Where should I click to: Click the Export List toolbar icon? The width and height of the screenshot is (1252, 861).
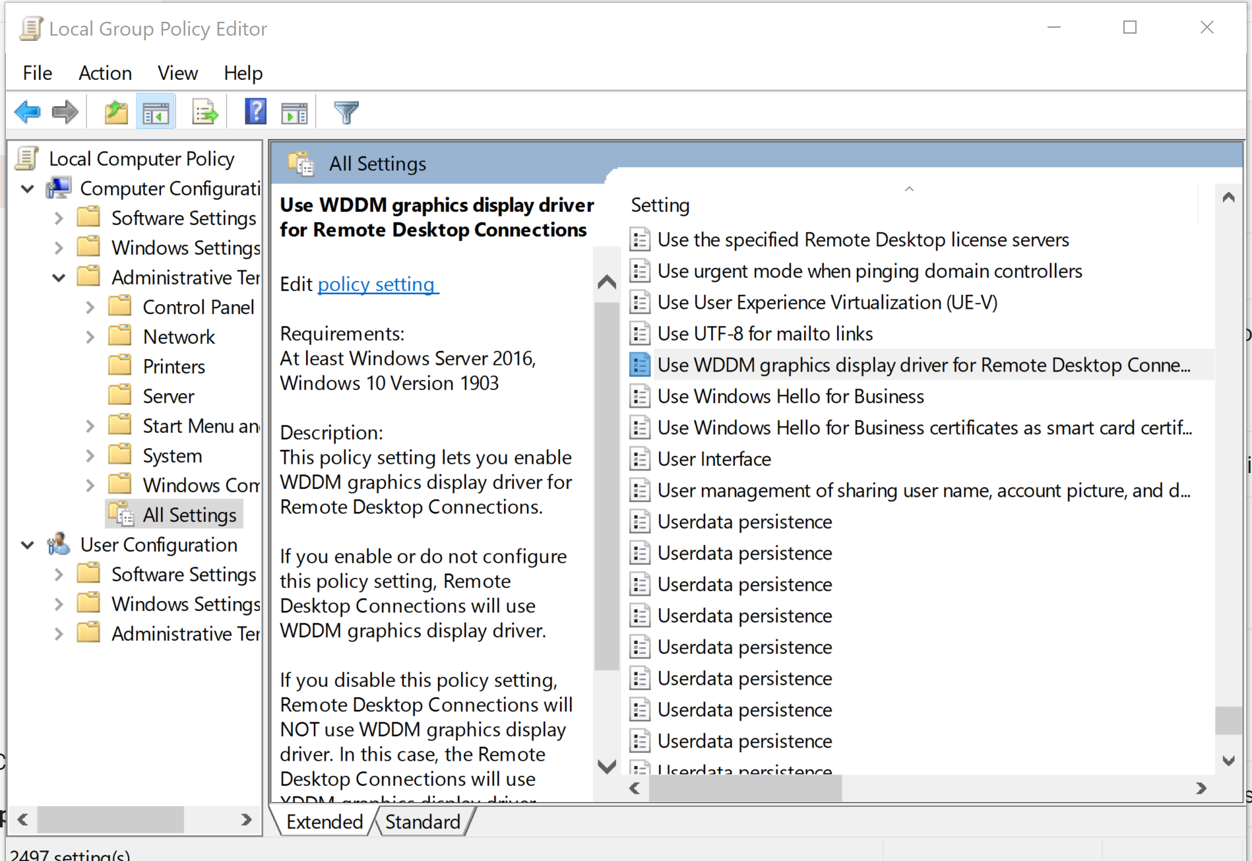[x=205, y=112]
